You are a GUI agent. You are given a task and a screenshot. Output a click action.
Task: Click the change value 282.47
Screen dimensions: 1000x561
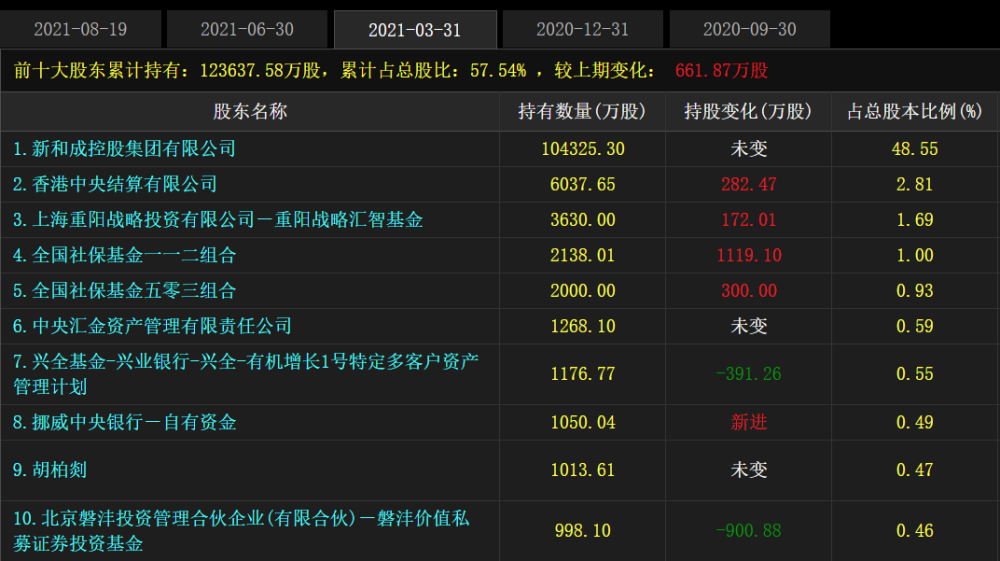tap(749, 184)
